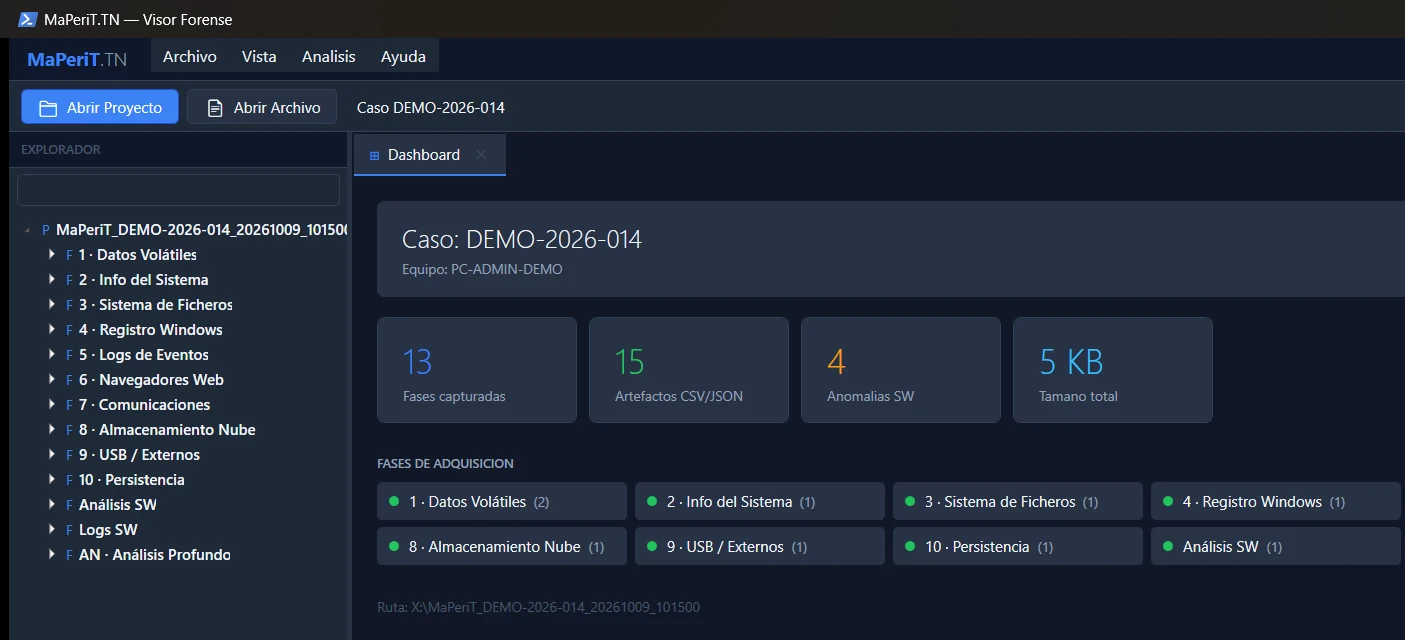Screen dimensions: 1405x640
Task: Click the grid icon on the Dashboard tab
Action: tap(375, 156)
